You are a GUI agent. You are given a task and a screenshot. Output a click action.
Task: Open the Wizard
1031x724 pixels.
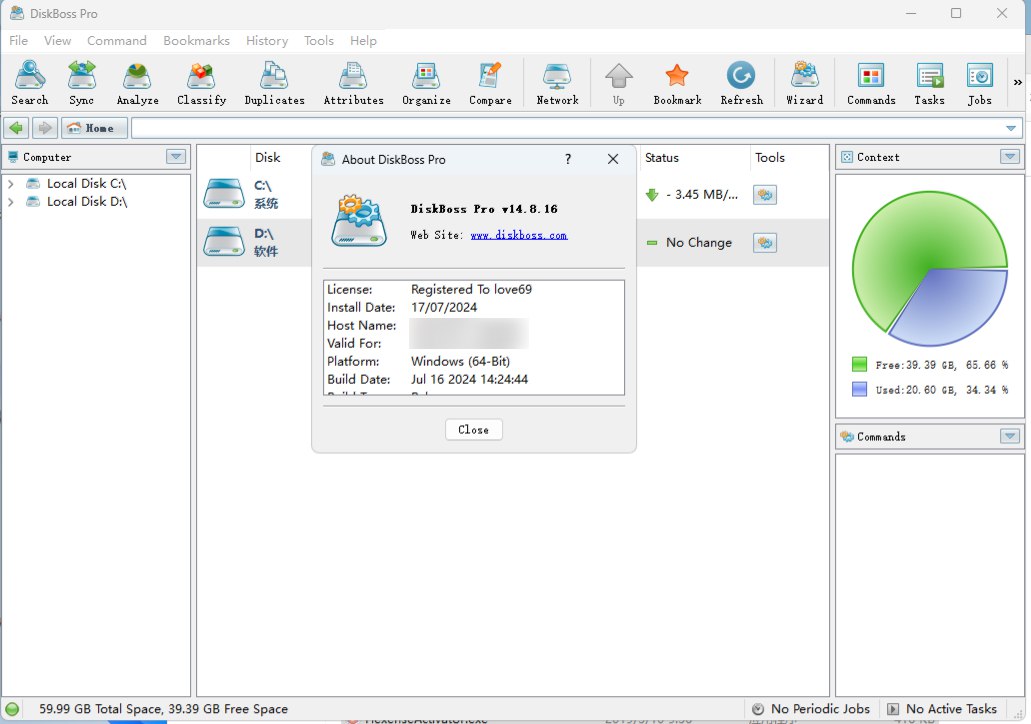804,83
